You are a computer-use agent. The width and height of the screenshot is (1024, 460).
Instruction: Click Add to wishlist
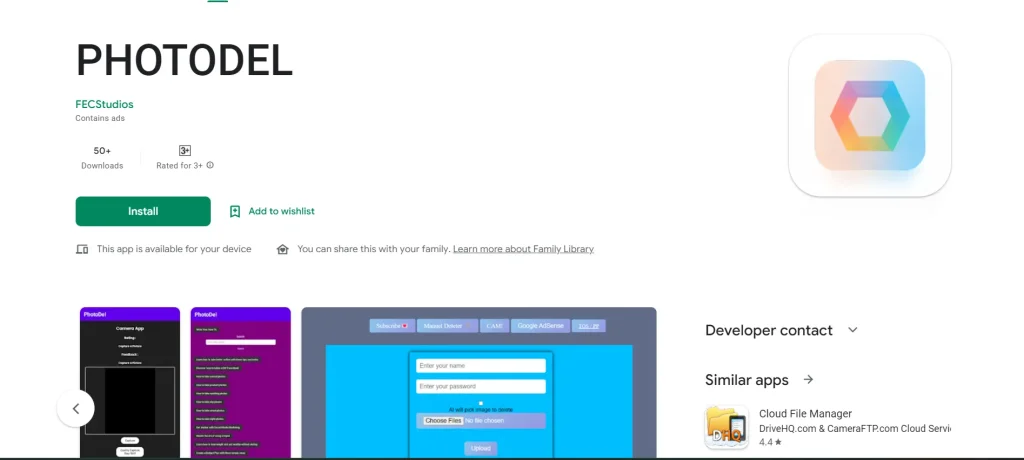click(281, 211)
